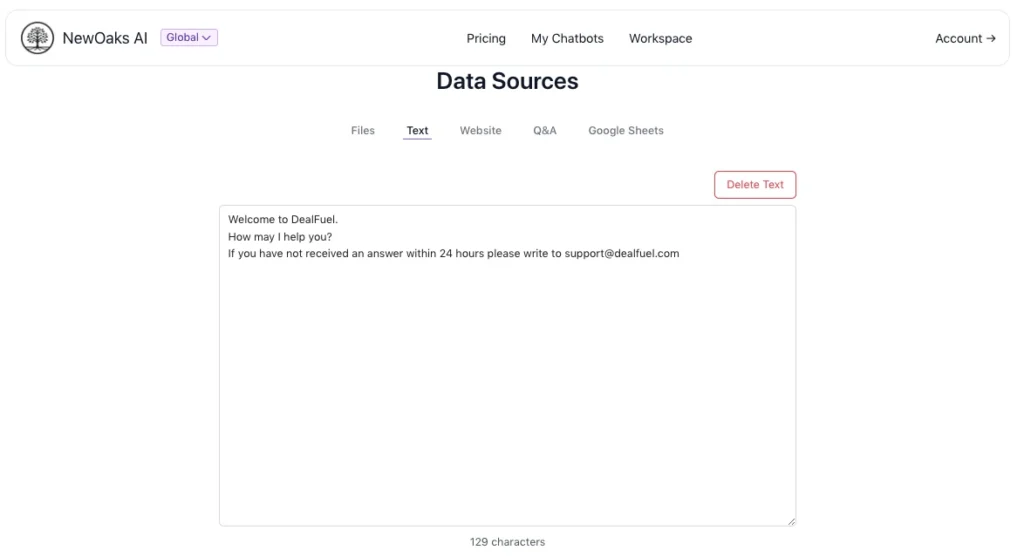1024x557 pixels.
Task: Switch to the Files tab
Action: (362, 131)
